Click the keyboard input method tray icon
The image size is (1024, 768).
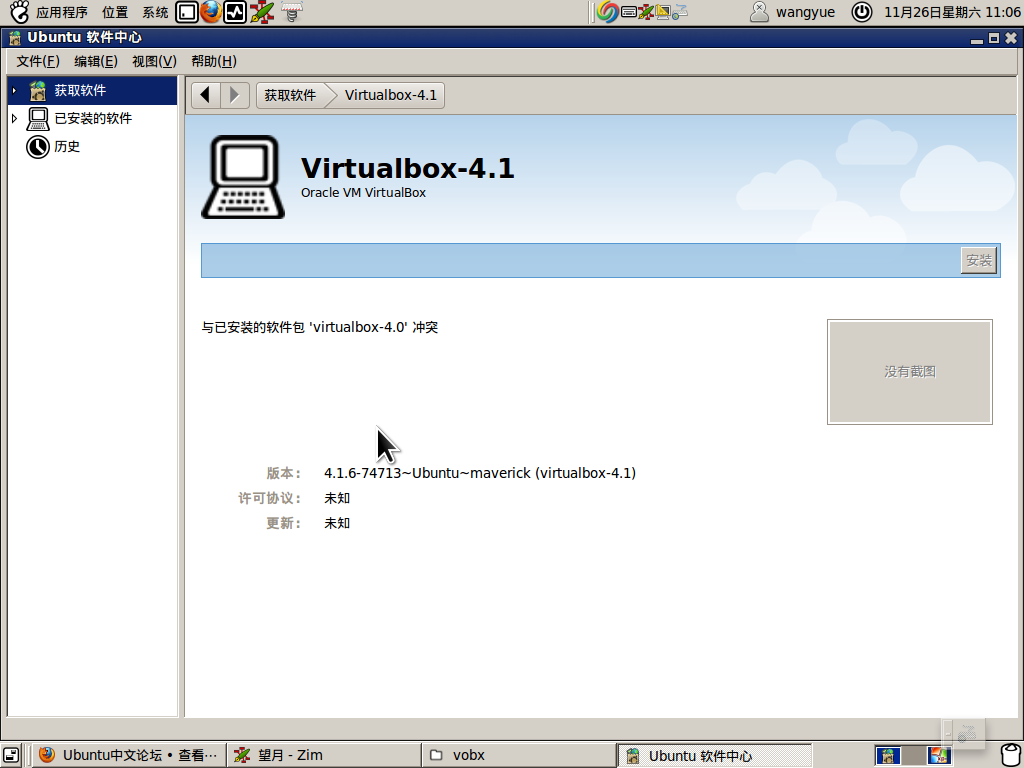coord(628,12)
